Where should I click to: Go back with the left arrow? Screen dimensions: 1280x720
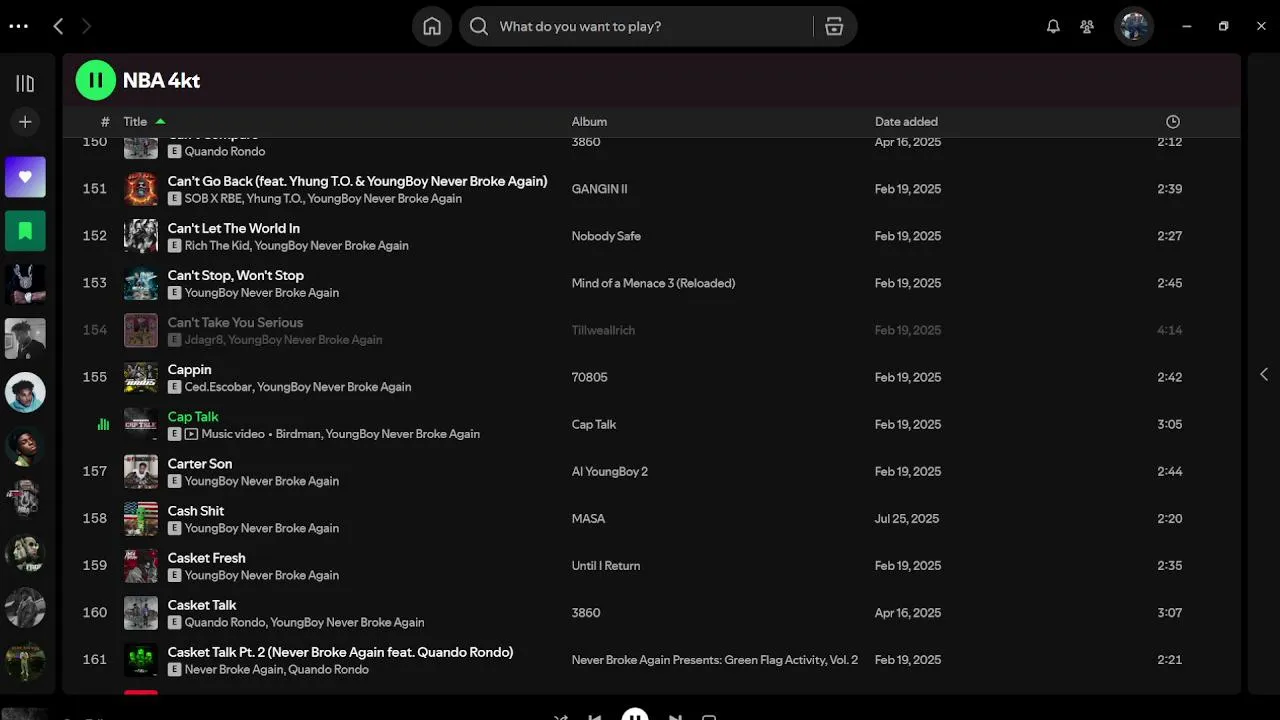click(58, 27)
